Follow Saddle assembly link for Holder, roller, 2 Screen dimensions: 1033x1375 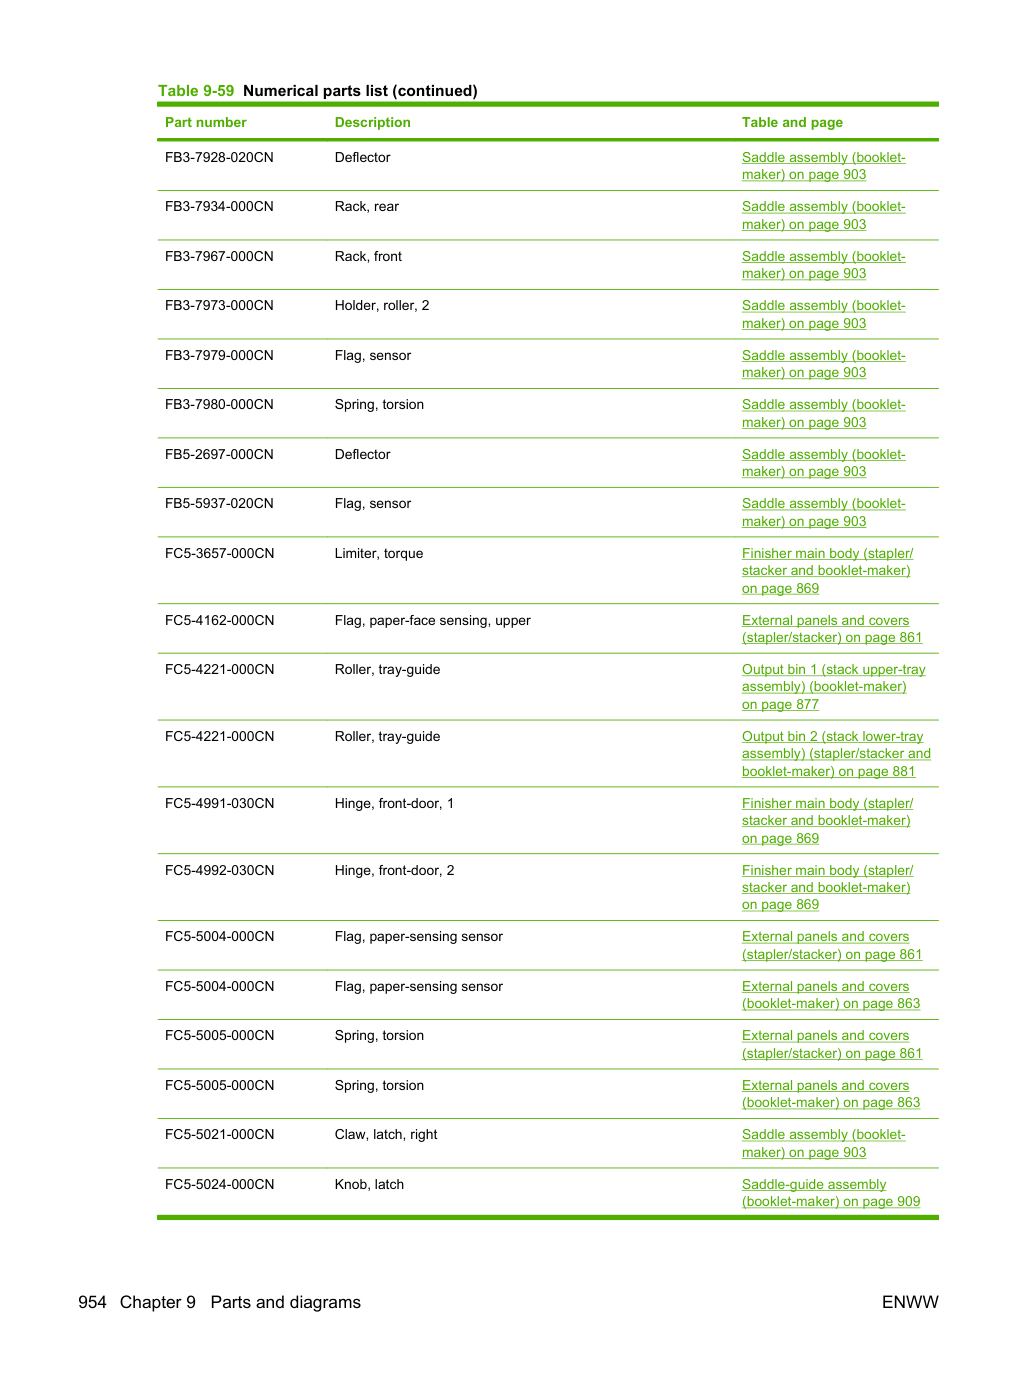click(x=823, y=314)
